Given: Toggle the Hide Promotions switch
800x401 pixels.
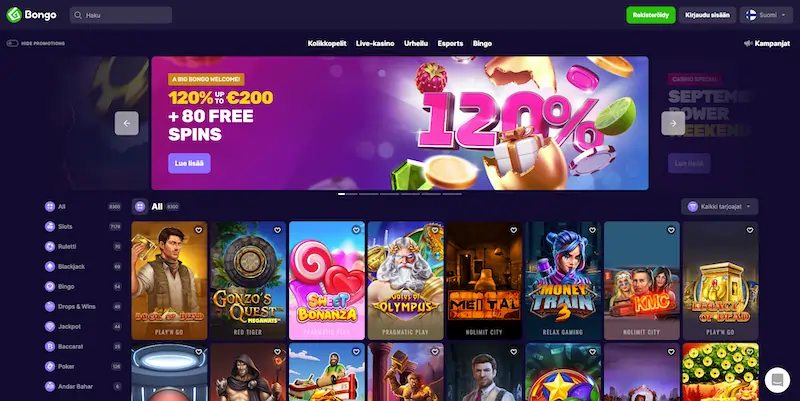Looking at the screenshot, I should coord(12,43).
